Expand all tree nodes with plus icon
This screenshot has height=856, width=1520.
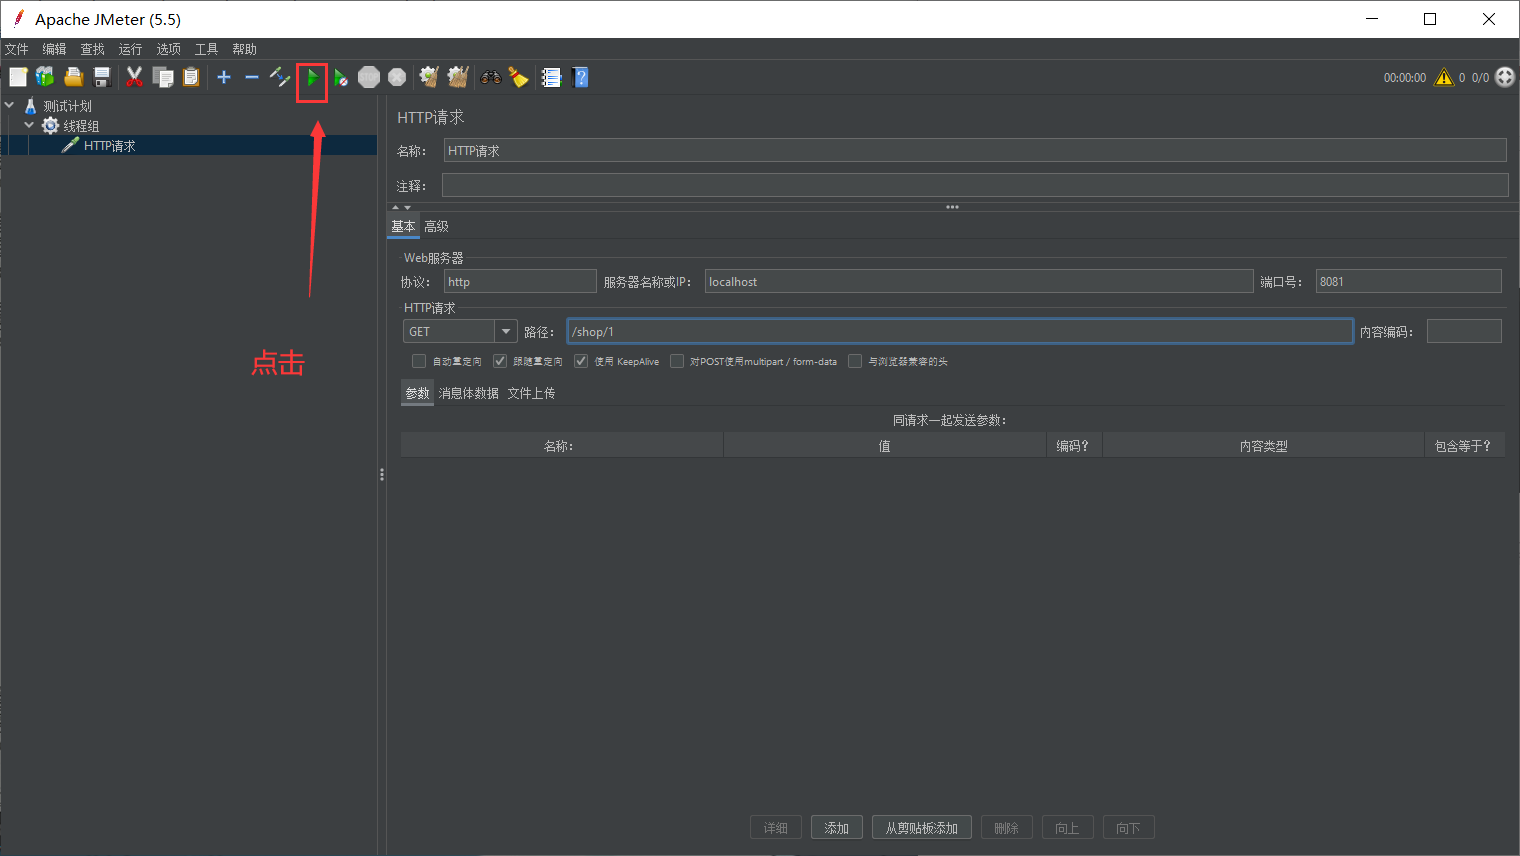(224, 77)
